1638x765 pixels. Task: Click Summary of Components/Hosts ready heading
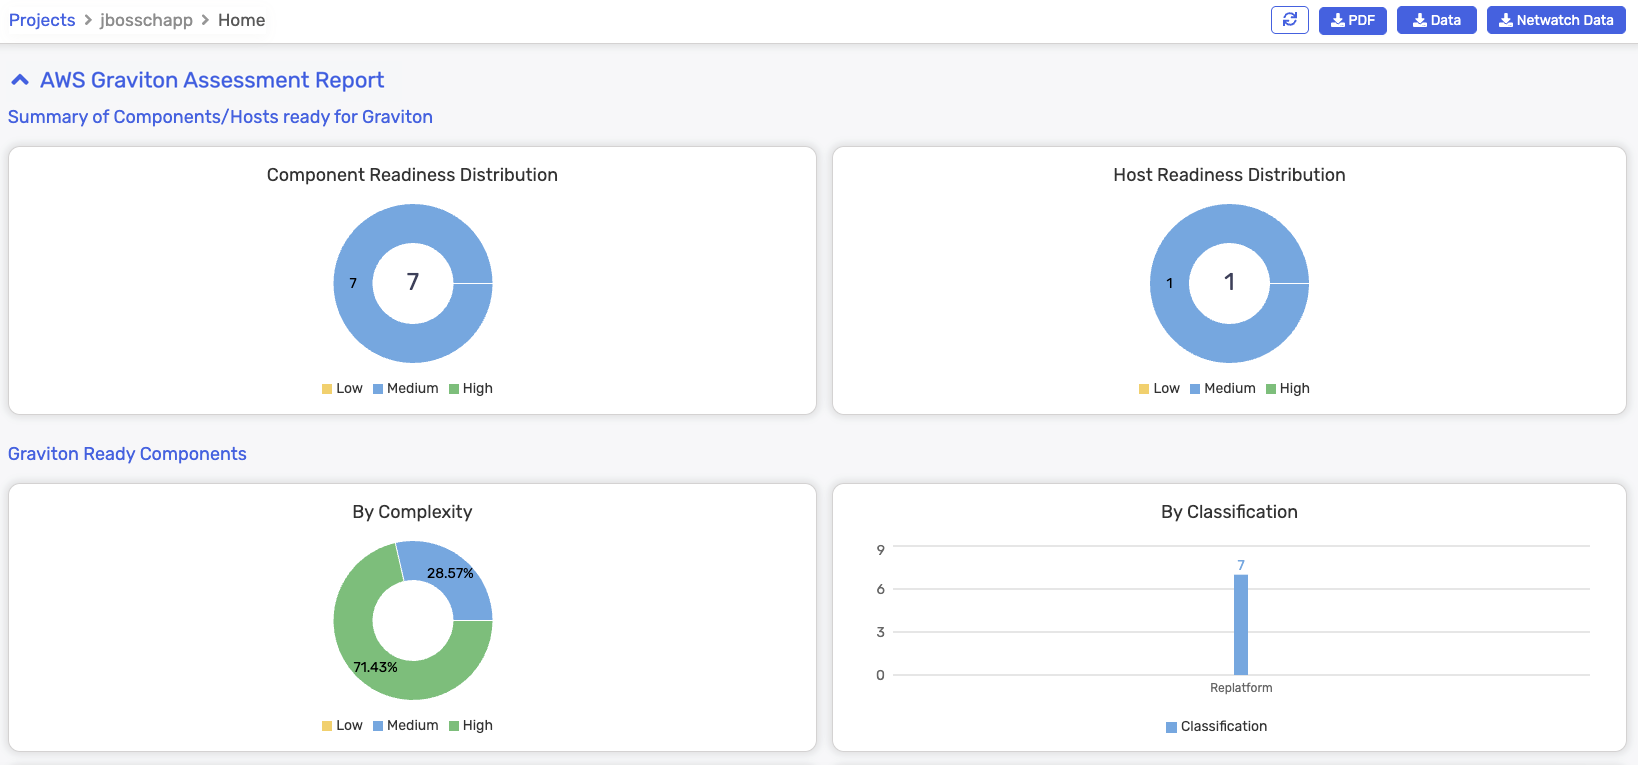[220, 117]
